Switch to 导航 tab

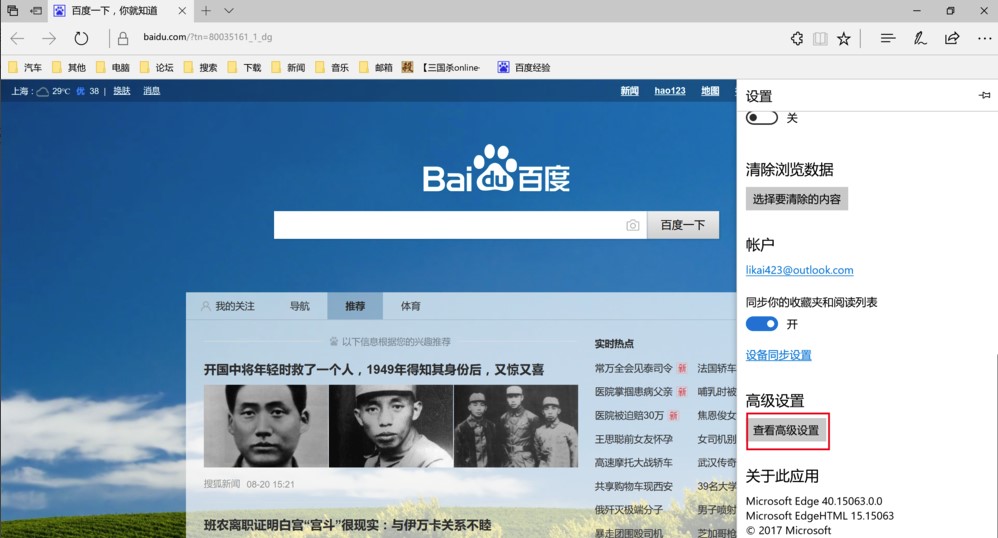(x=300, y=306)
